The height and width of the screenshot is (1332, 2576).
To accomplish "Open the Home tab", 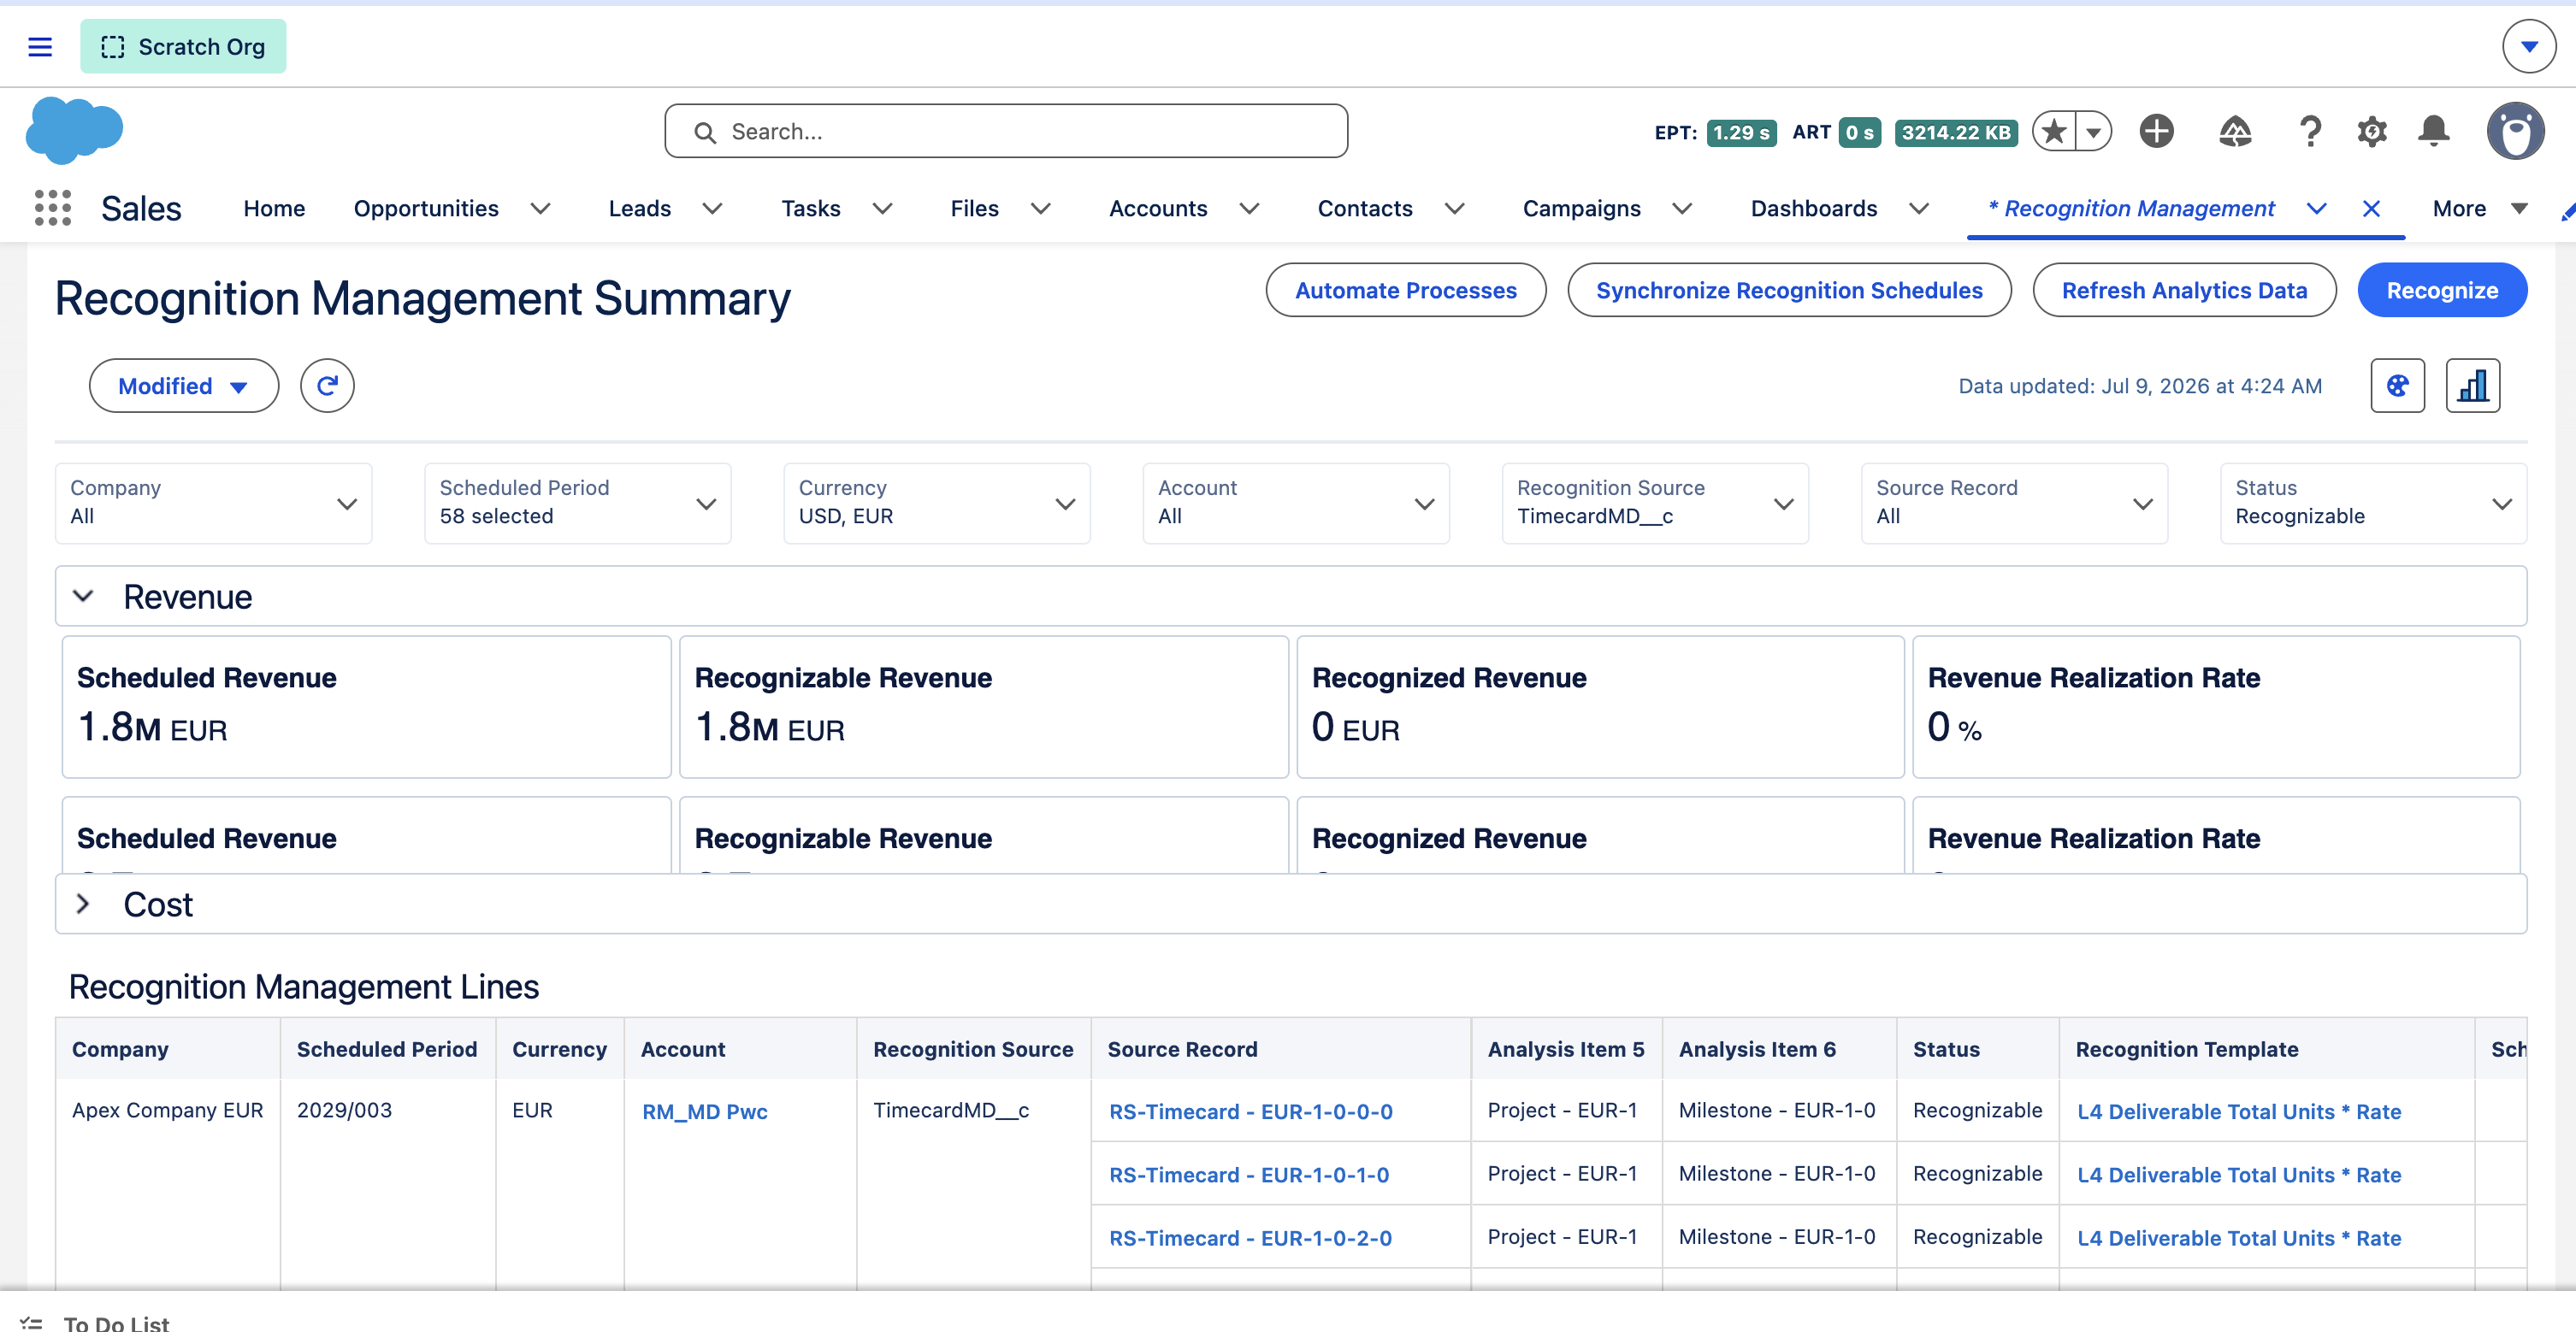I will [274, 208].
